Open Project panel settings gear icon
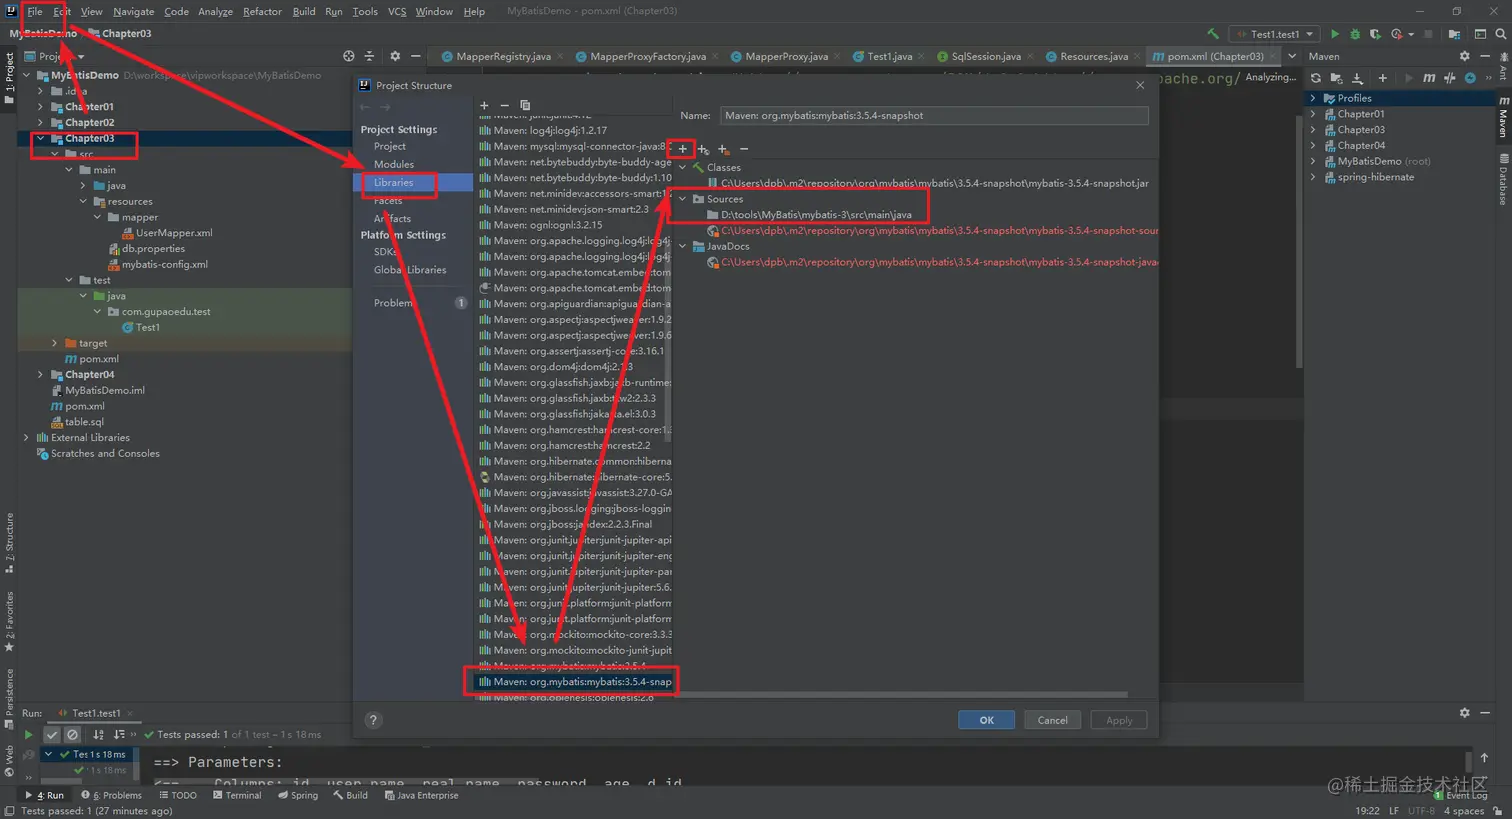This screenshot has width=1512, height=819. (x=395, y=56)
